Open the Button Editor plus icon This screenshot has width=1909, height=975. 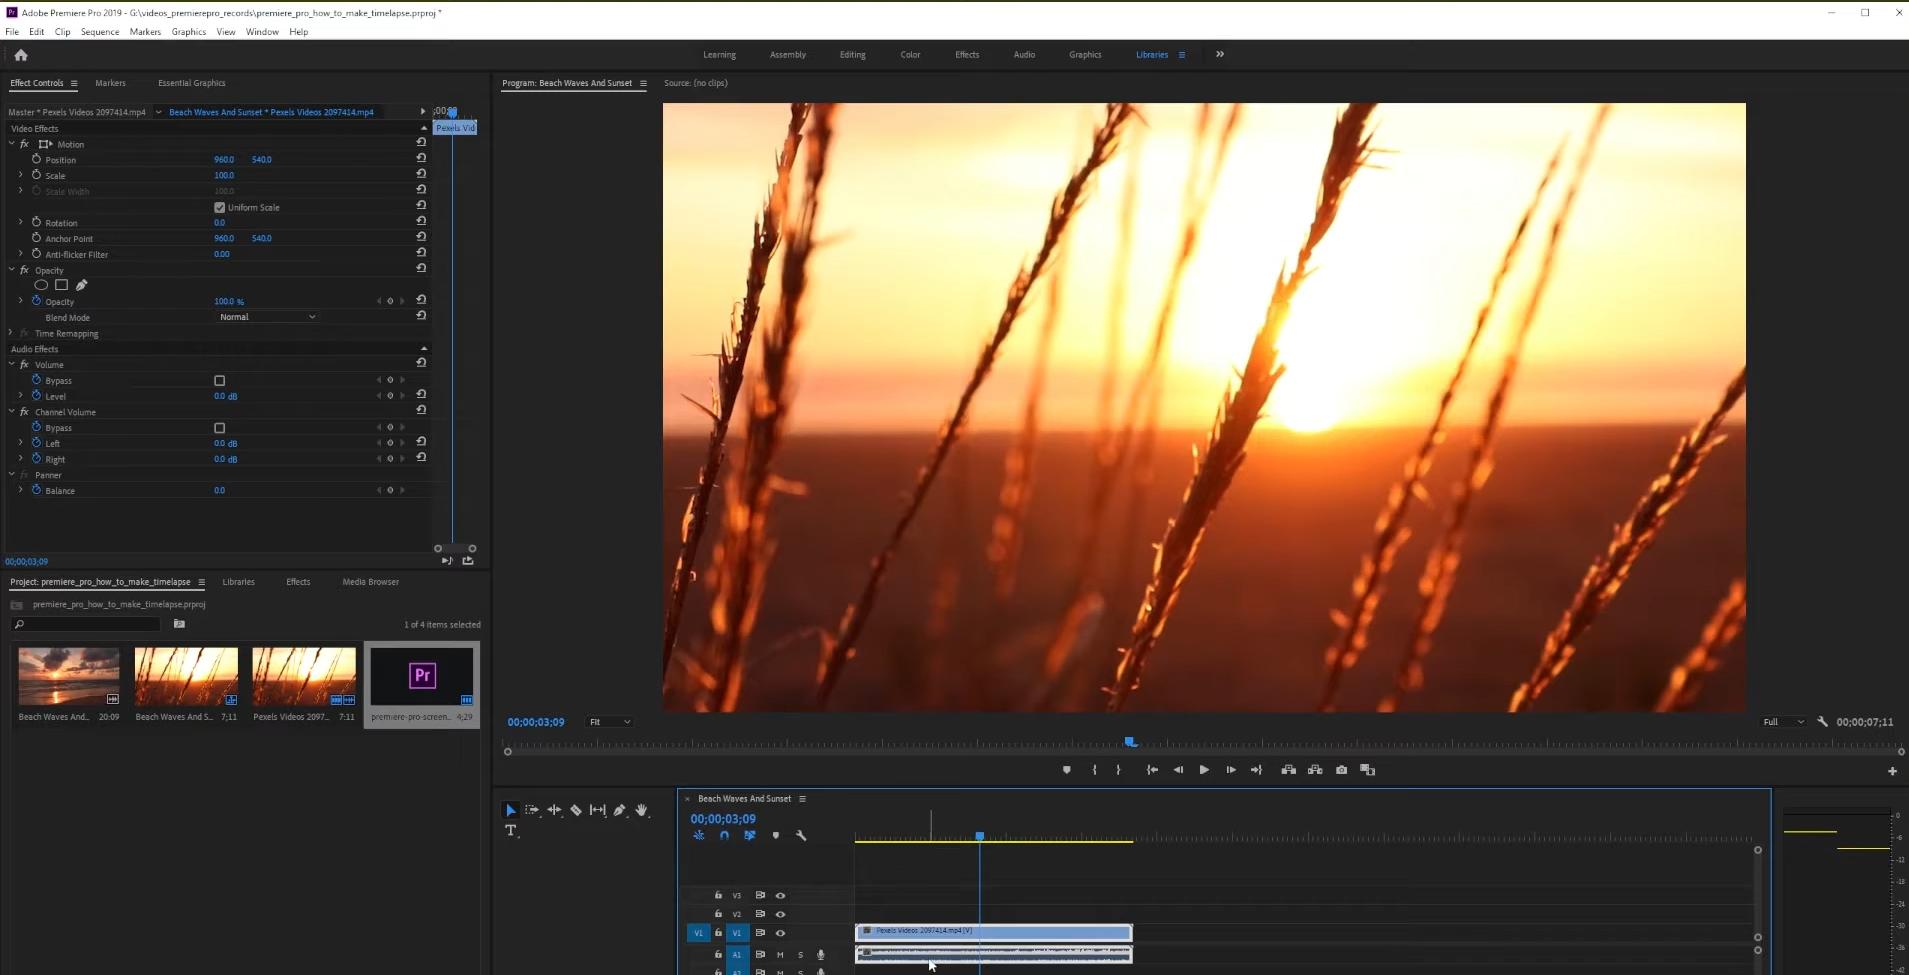pyautogui.click(x=1892, y=771)
